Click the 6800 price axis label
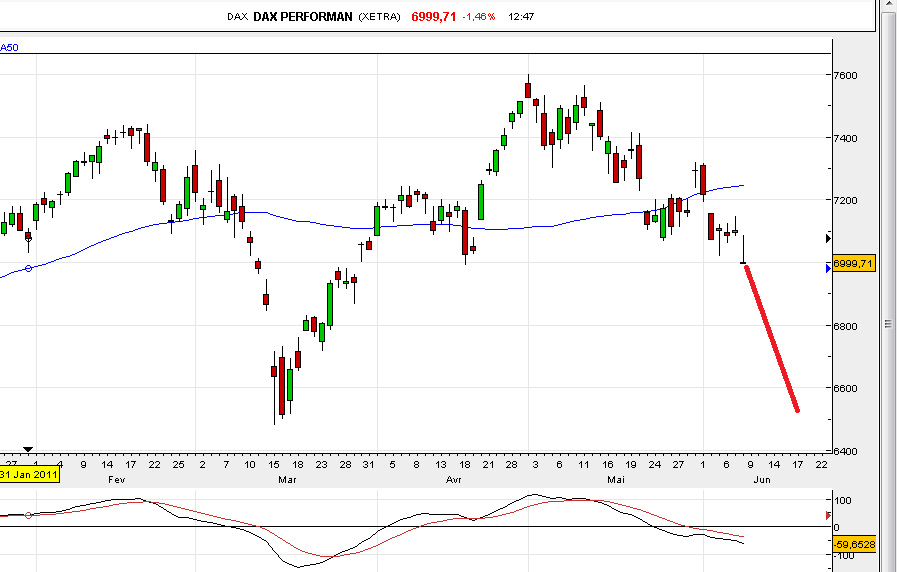Viewport: 900px width, 572px height. [846, 326]
